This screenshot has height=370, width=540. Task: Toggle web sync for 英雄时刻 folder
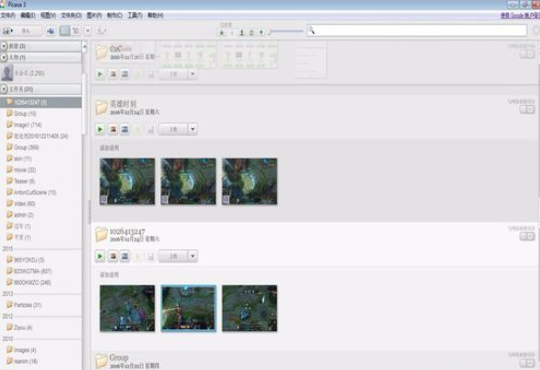[x=527, y=109]
